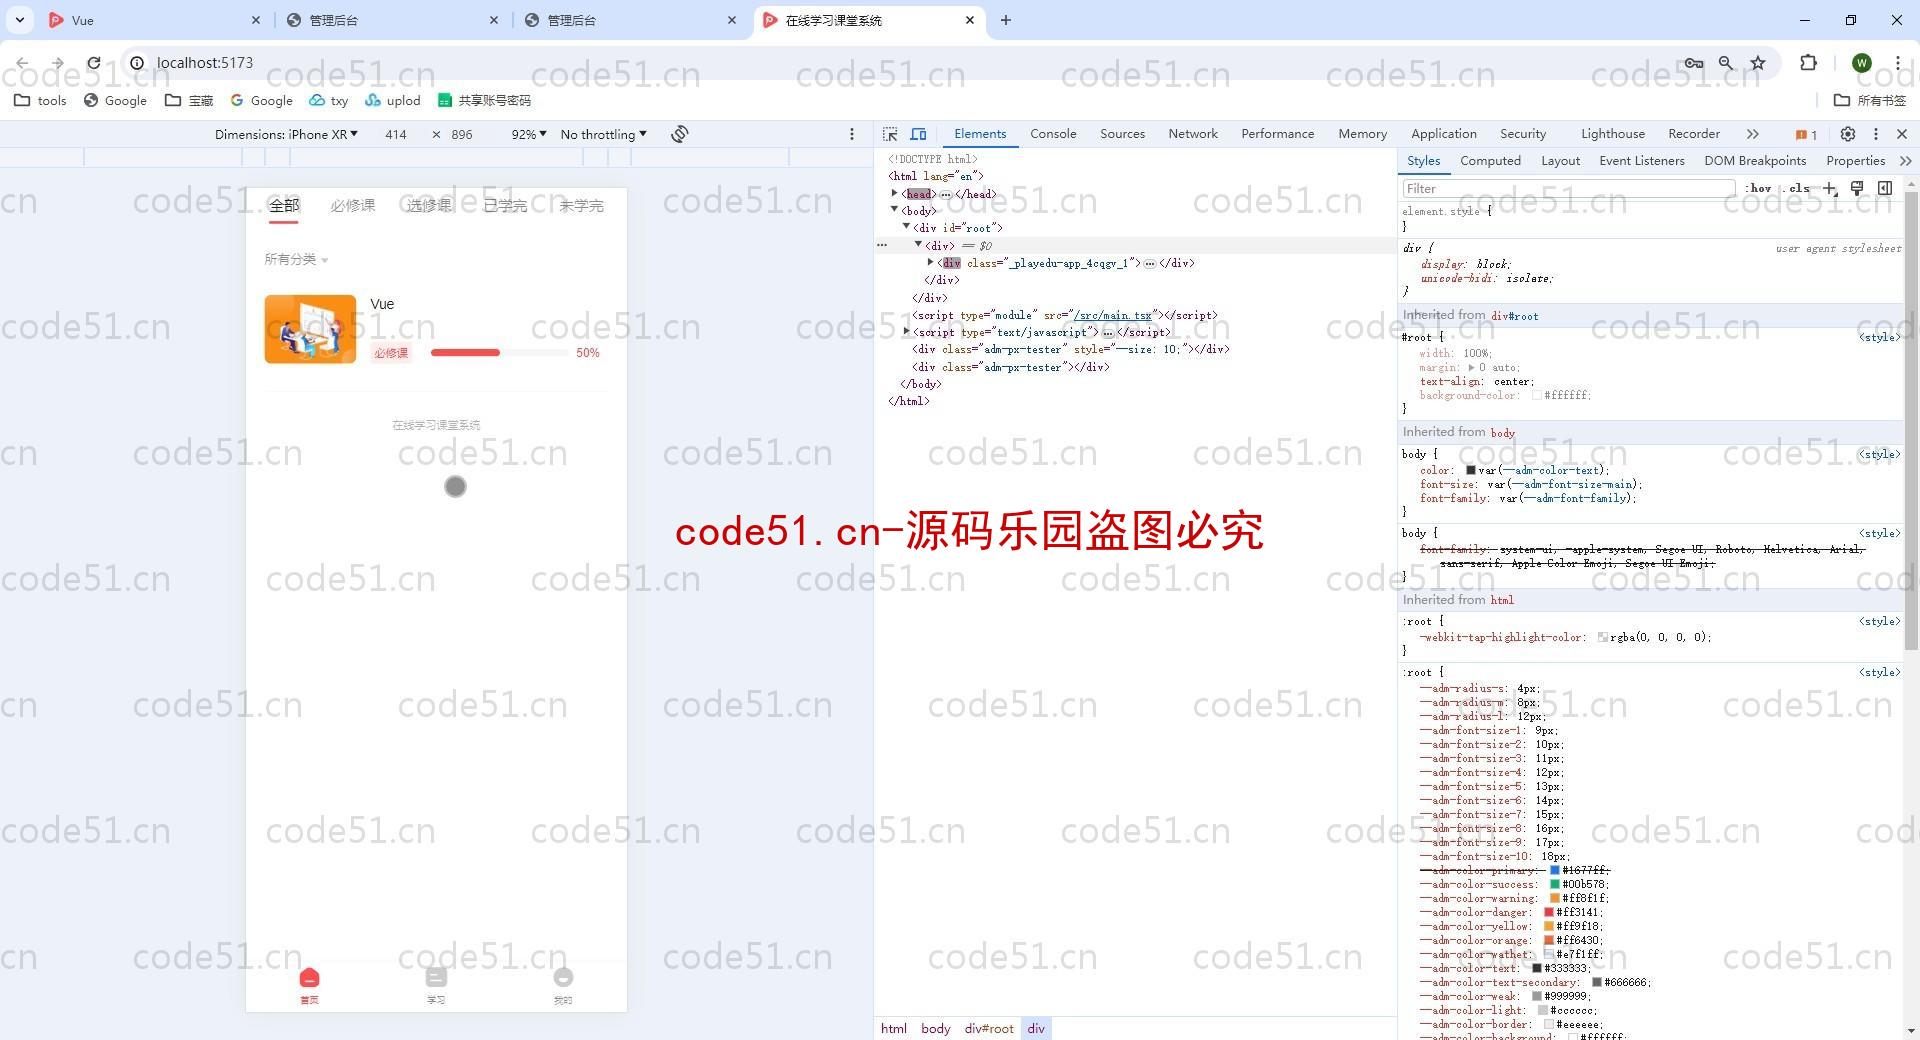Reload the localhost page
This screenshot has height=1040, width=1920.
[x=93, y=63]
